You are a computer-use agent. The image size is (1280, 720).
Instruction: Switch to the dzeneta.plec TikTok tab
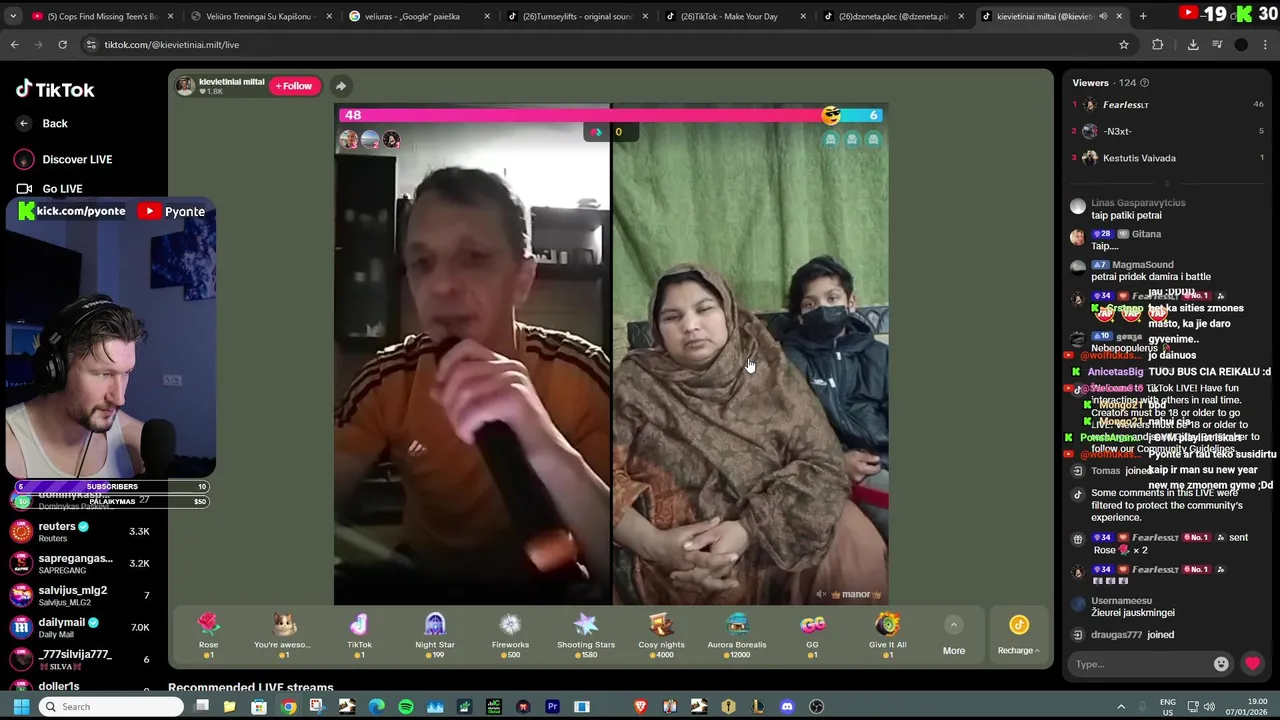(x=892, y=16)
